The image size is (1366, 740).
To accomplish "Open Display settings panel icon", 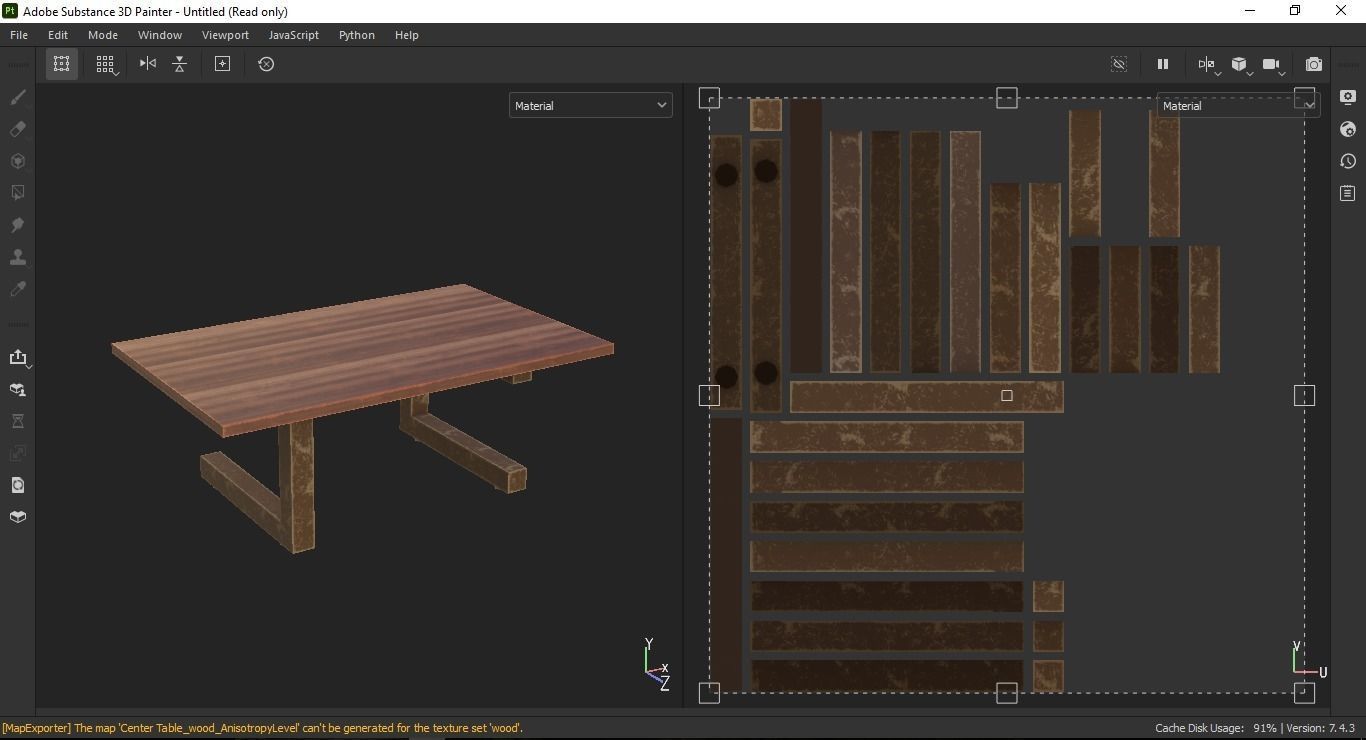I will pyautogui.click(x=1348, y=97).
